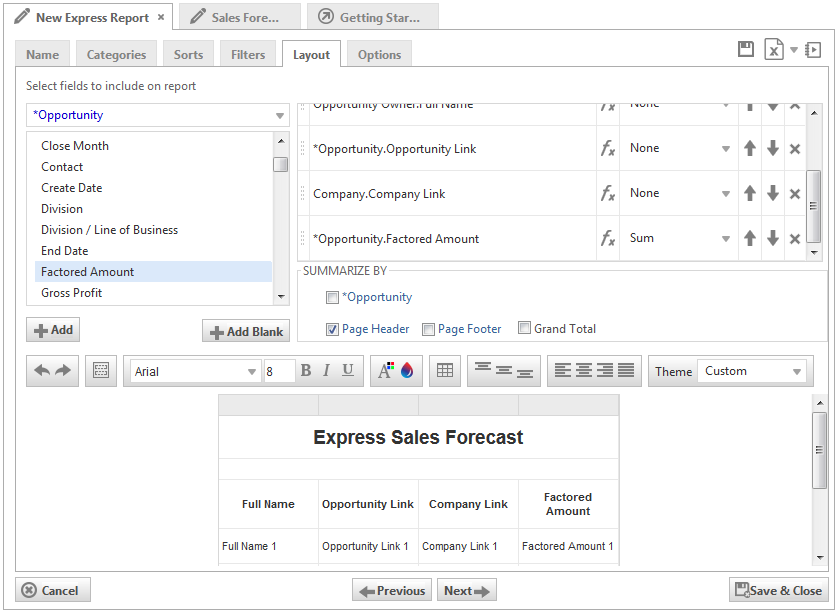836x612 pixels.
Task: Open the Getting Star... tab
Action: click(x=373, y=17)
